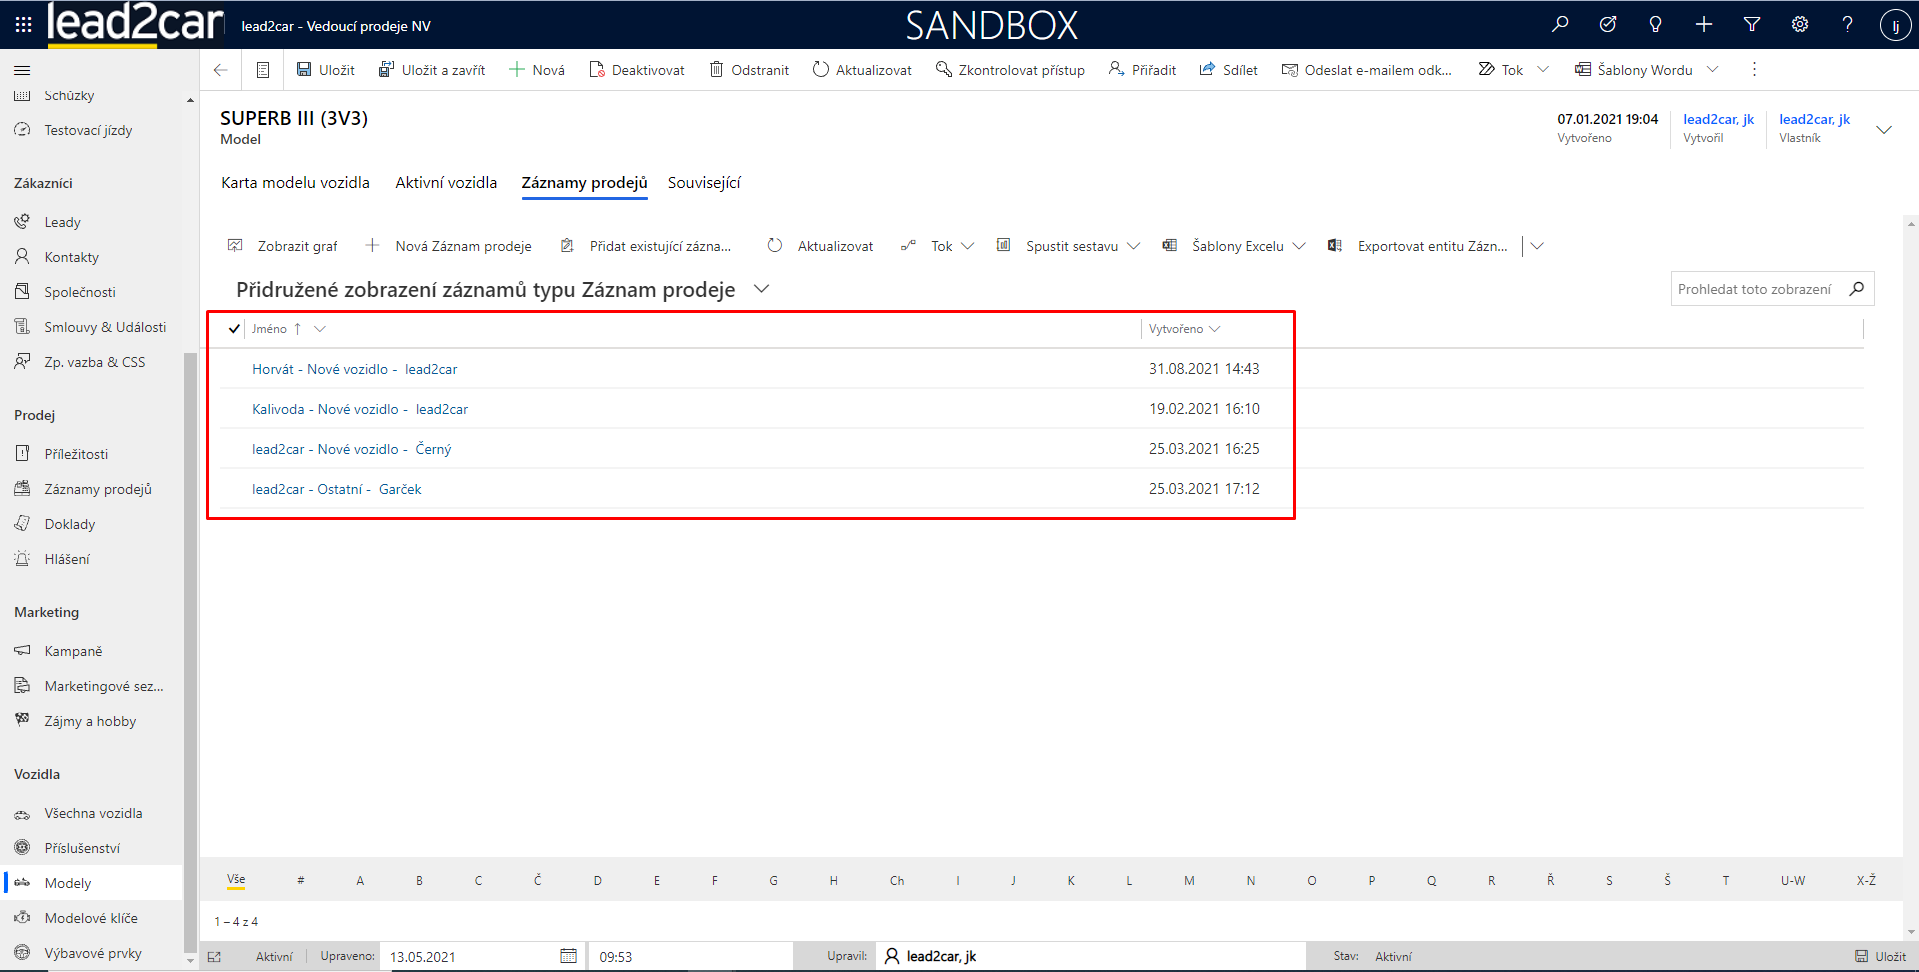Switch to Aktivní vozidla tab
1919x972 pixels.
click(445, 183)
